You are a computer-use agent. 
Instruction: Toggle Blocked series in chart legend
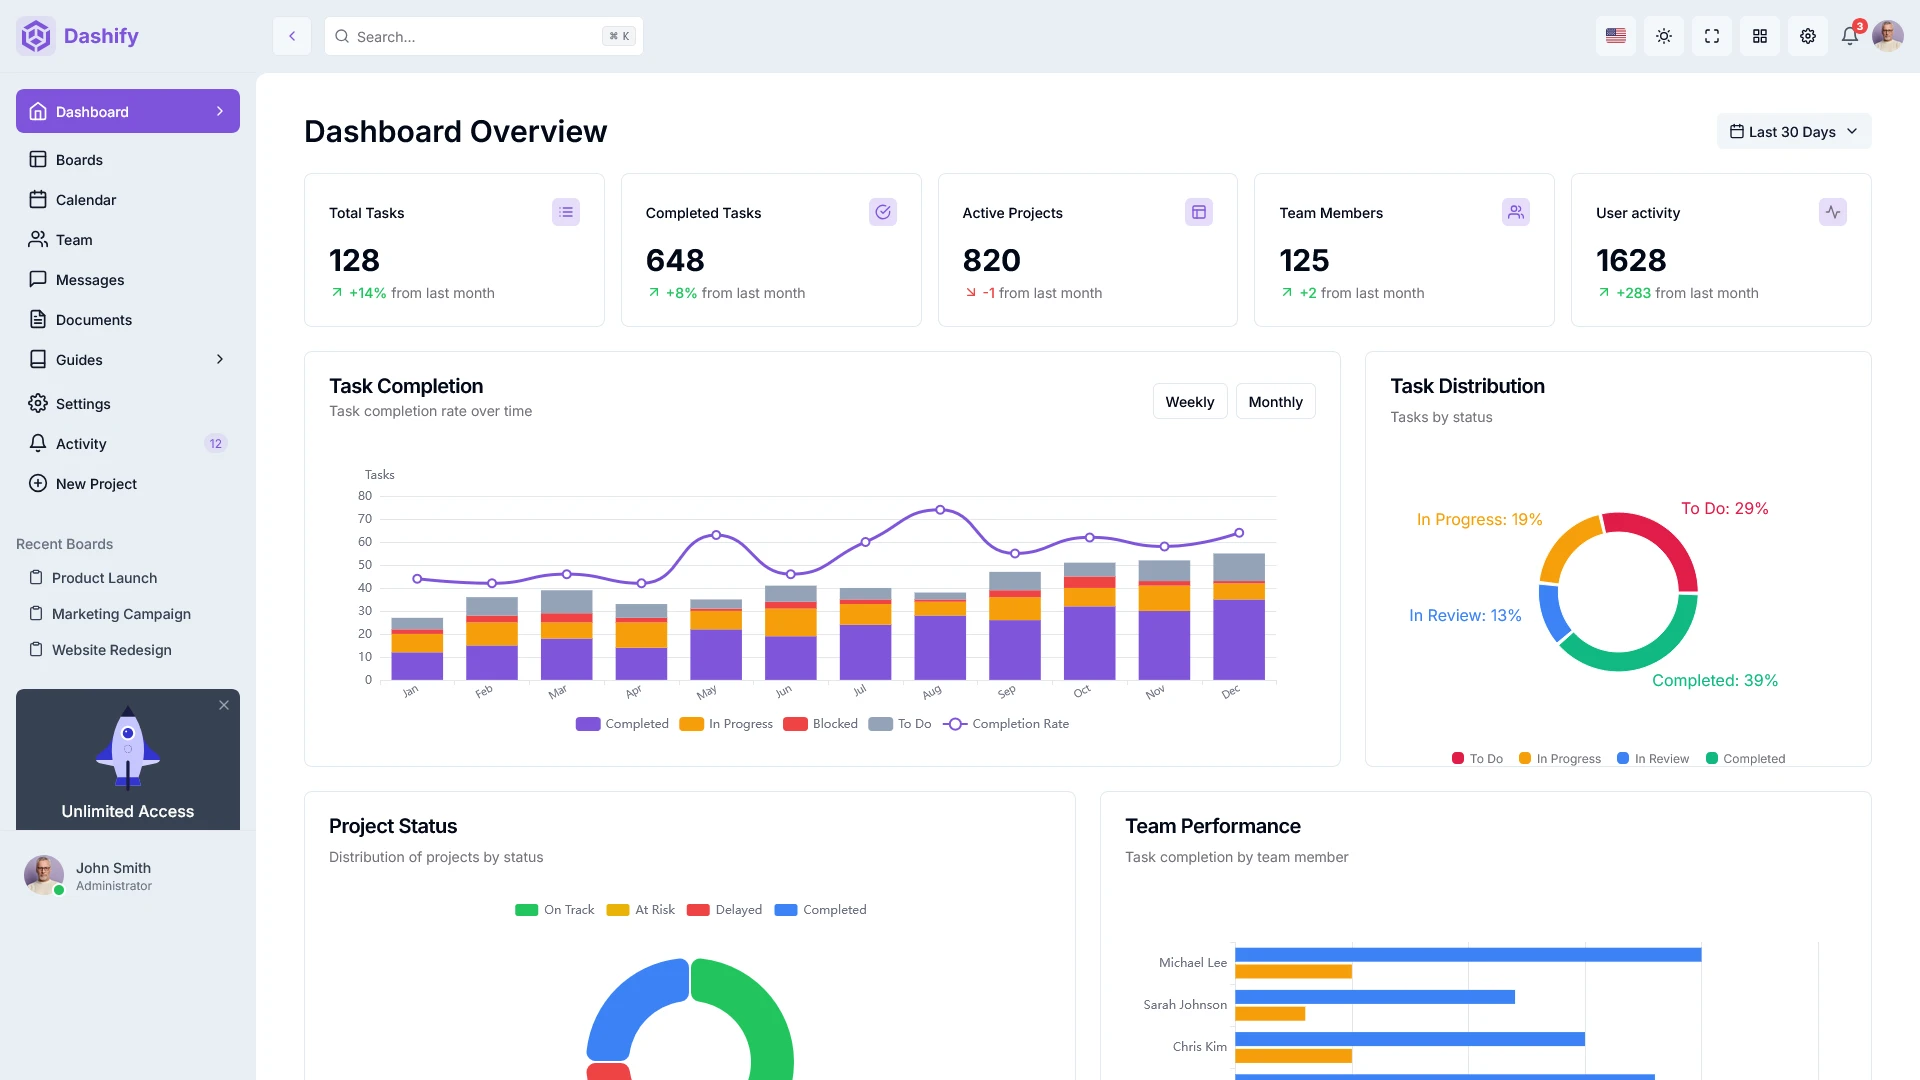(x=820, y=723)
